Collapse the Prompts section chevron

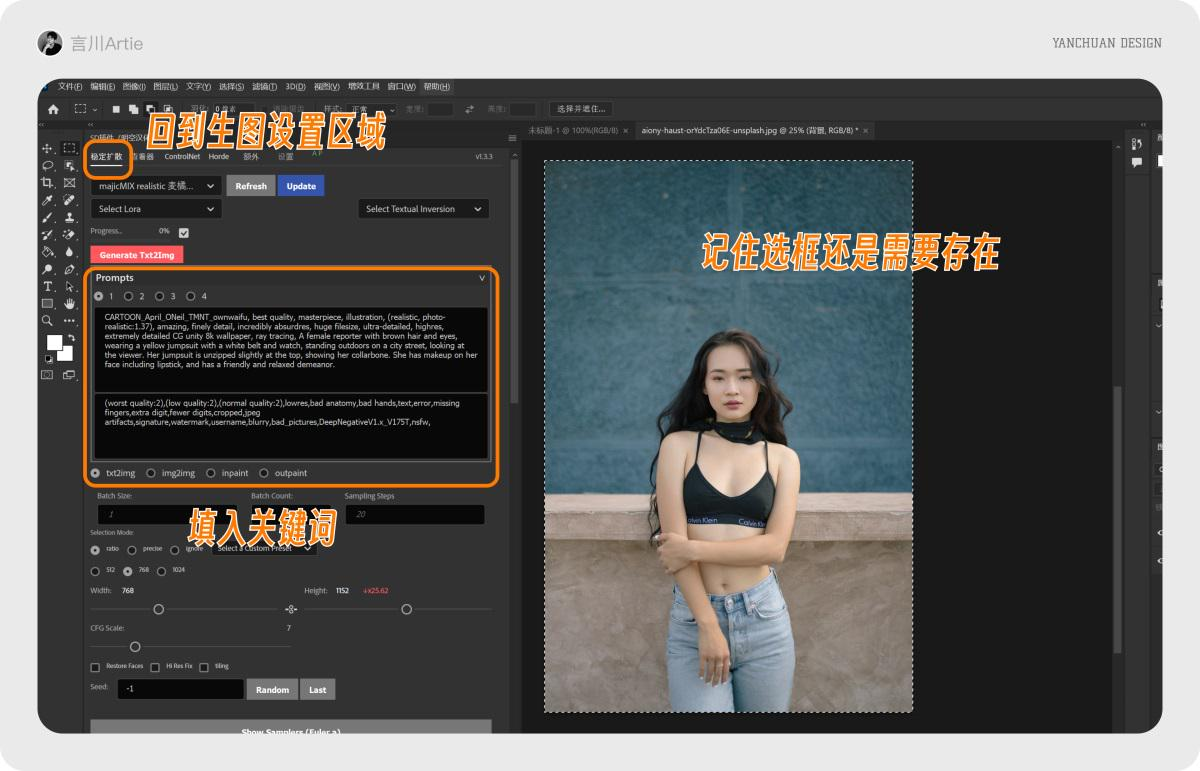[x=482, y=278]
